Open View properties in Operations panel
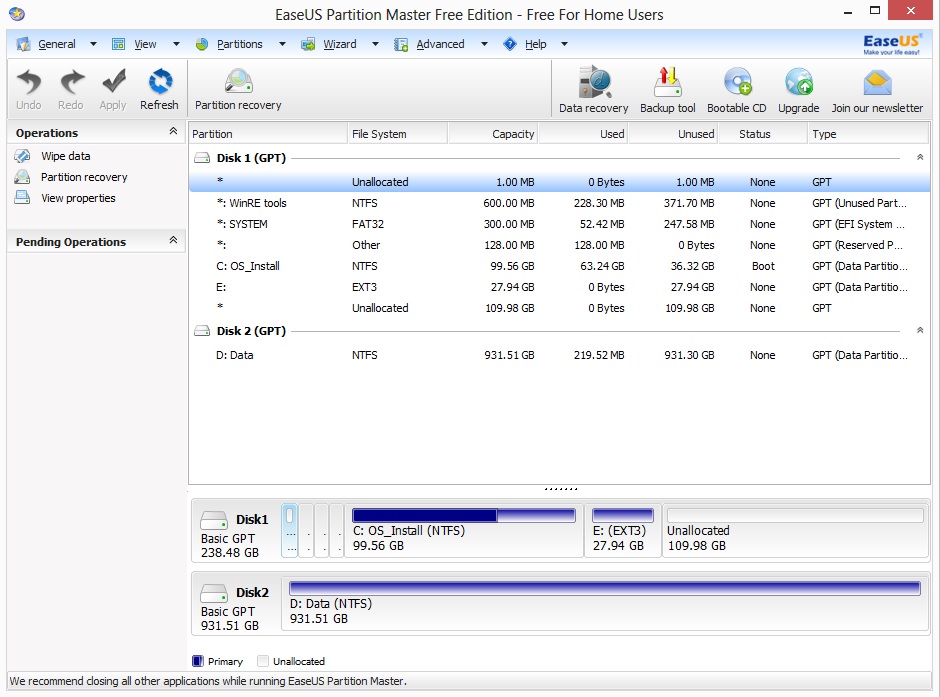 coord(78,198)
